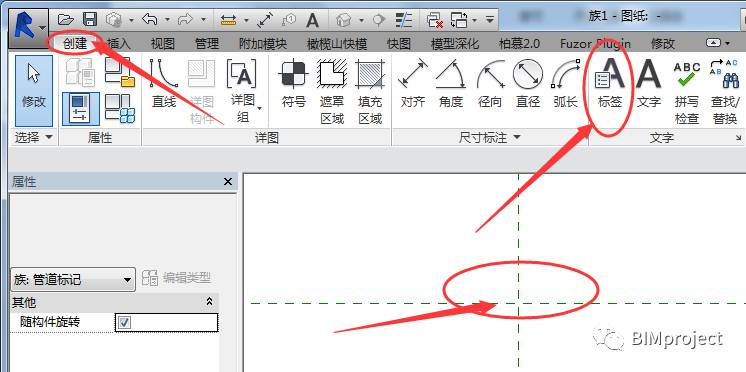Select the 遮罩区域 masking region tool
Viewport: 746px width, 372px height.
tap(332, 91)
